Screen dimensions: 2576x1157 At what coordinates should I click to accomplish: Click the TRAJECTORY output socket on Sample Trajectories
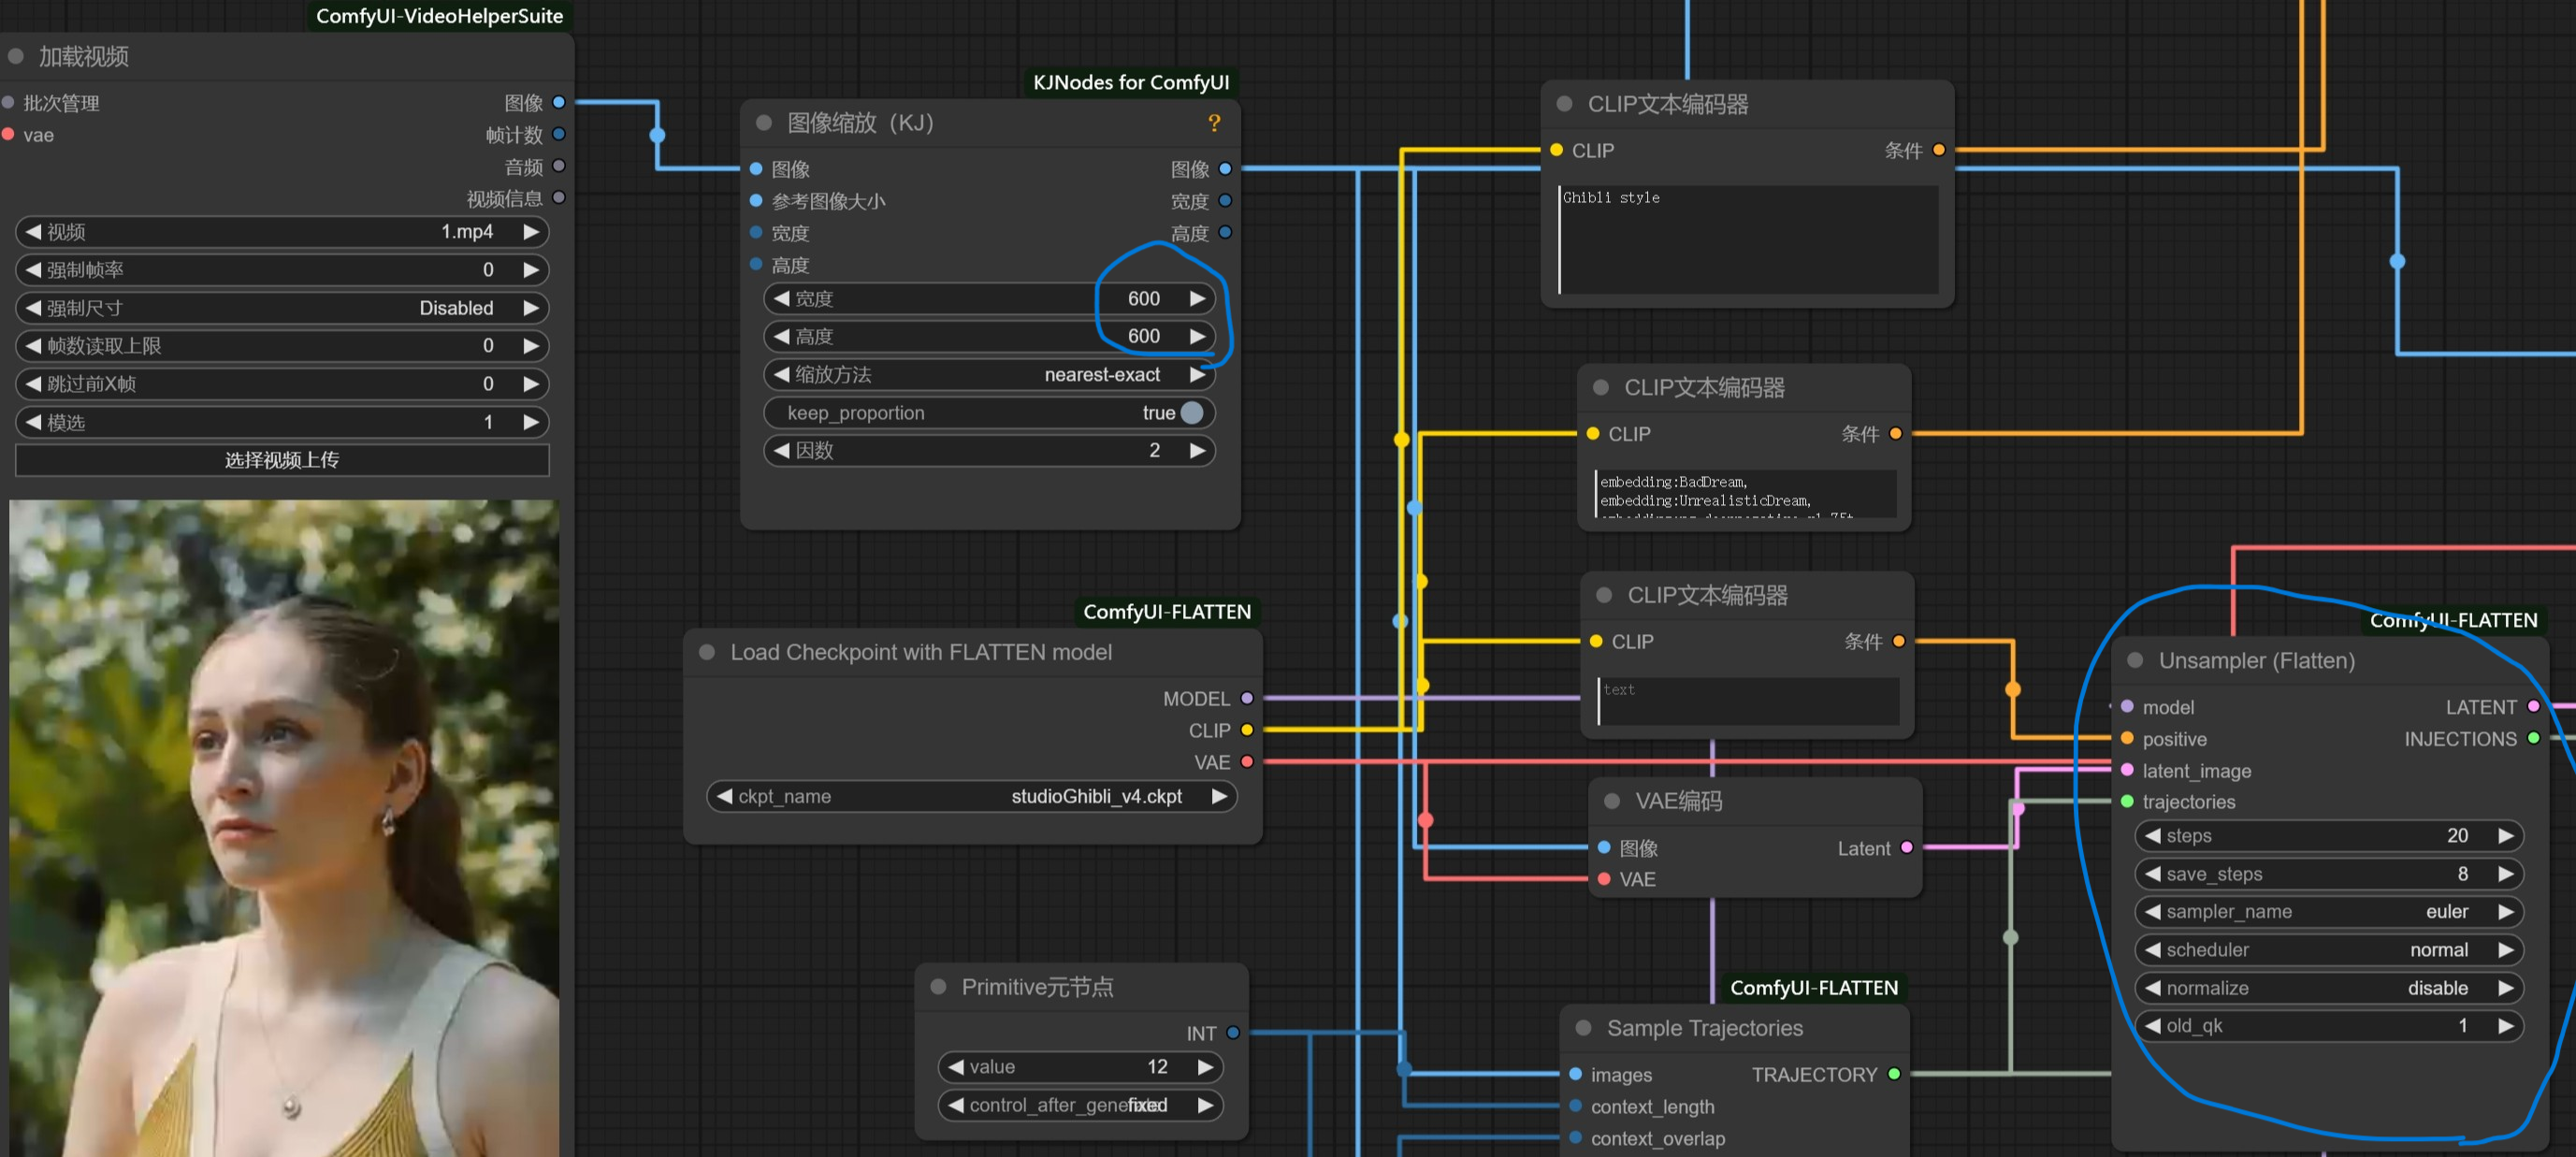1894,1074
